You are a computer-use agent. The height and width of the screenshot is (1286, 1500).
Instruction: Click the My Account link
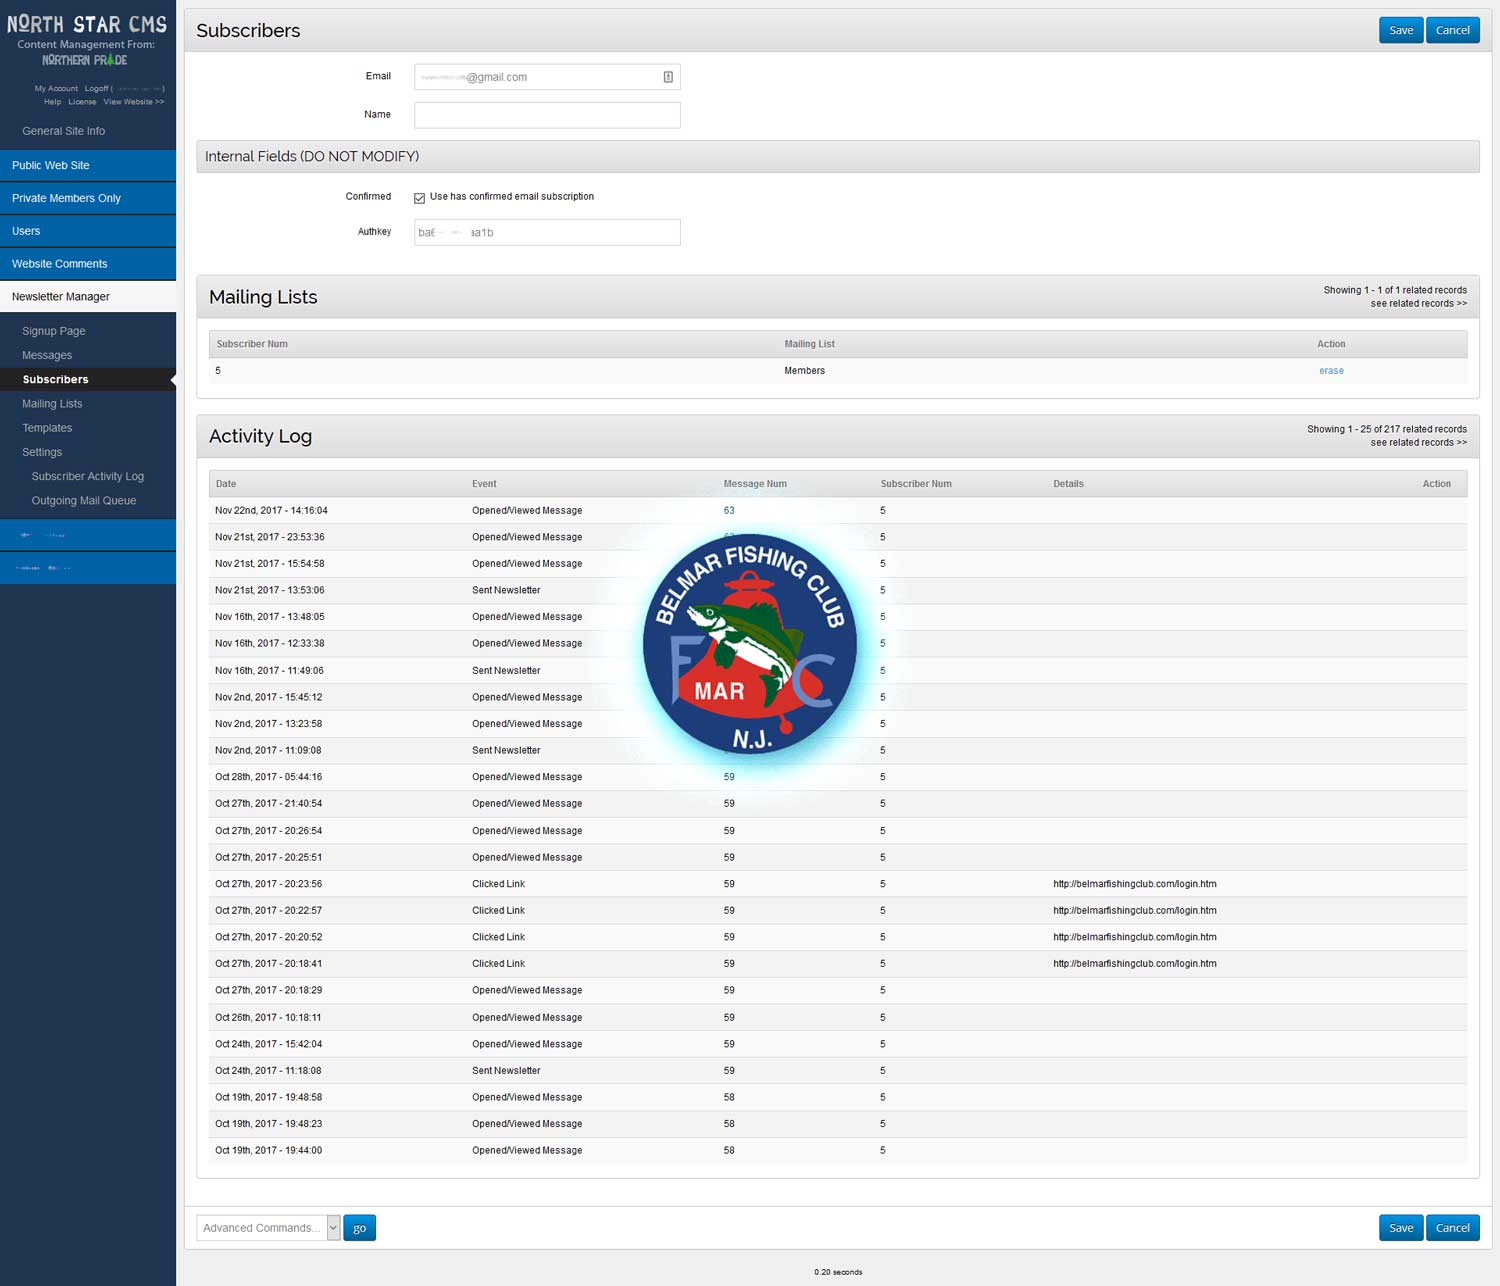[x=56, y=88]
